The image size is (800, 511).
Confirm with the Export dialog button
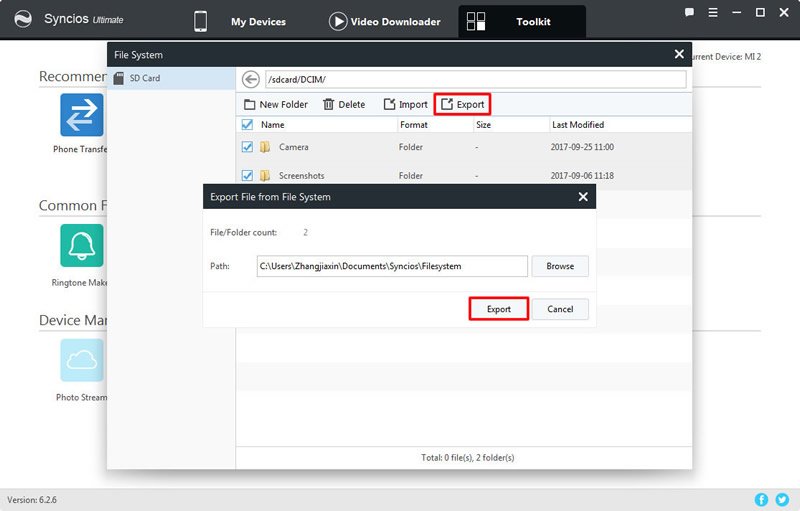pyautogui.click(x=498, y=309)
